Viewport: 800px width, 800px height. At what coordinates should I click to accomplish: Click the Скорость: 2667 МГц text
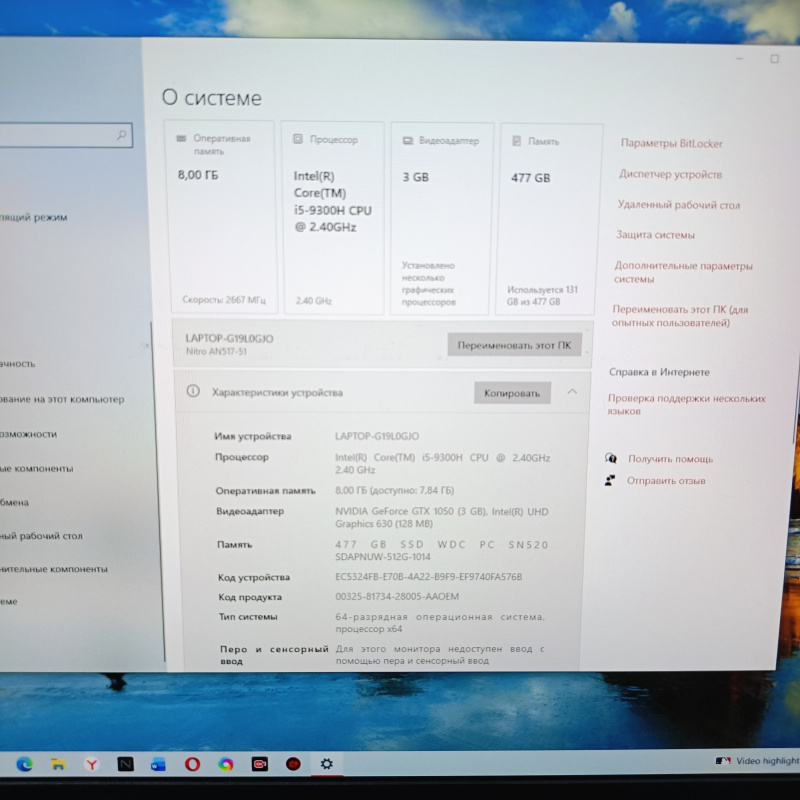[x=224, y=300]
